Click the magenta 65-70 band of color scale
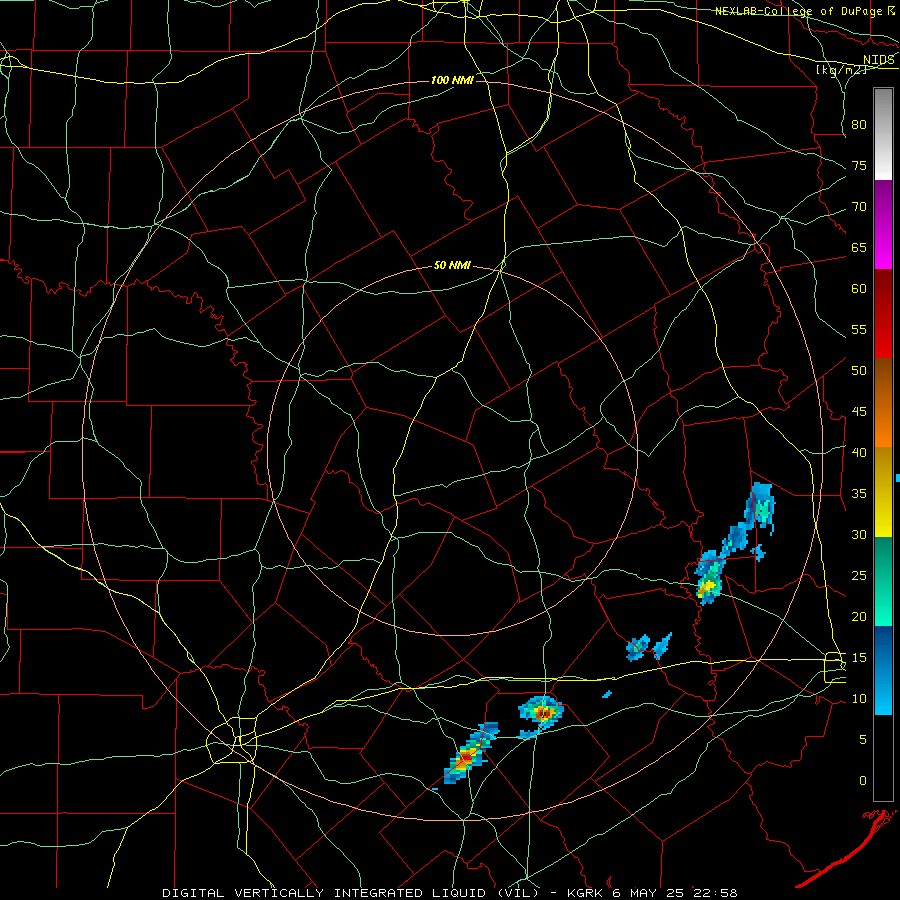 point(883,225)
